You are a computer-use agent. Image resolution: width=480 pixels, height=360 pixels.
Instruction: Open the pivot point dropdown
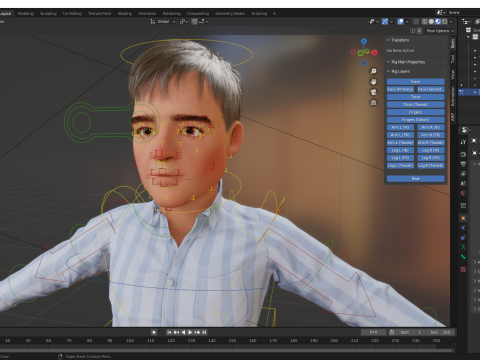(184, 22)
